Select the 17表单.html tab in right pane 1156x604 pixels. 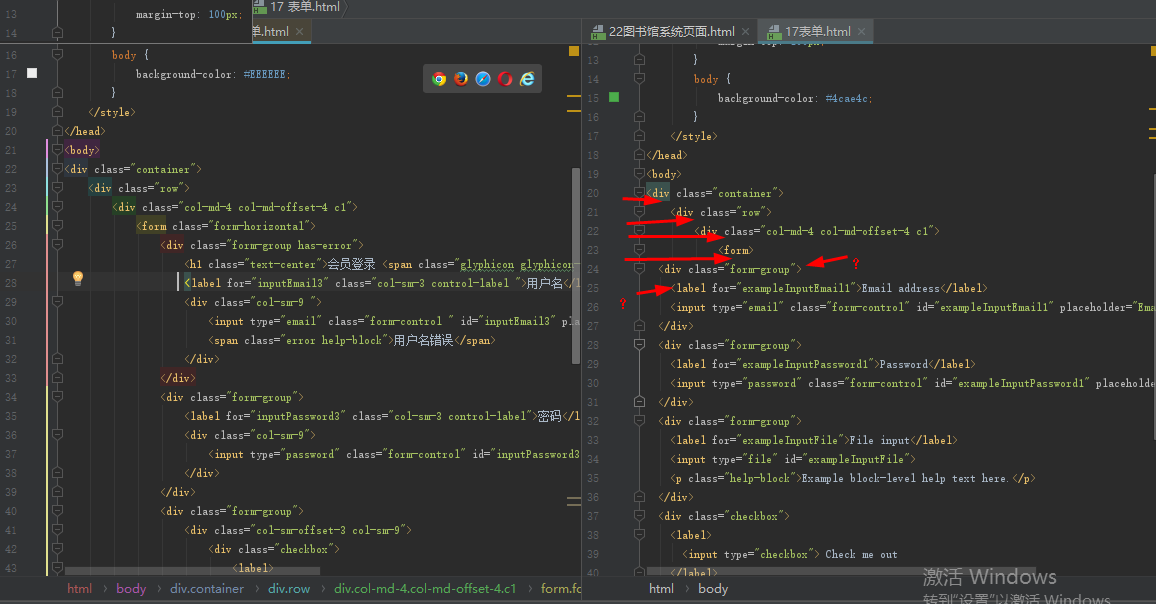(816, 32)
